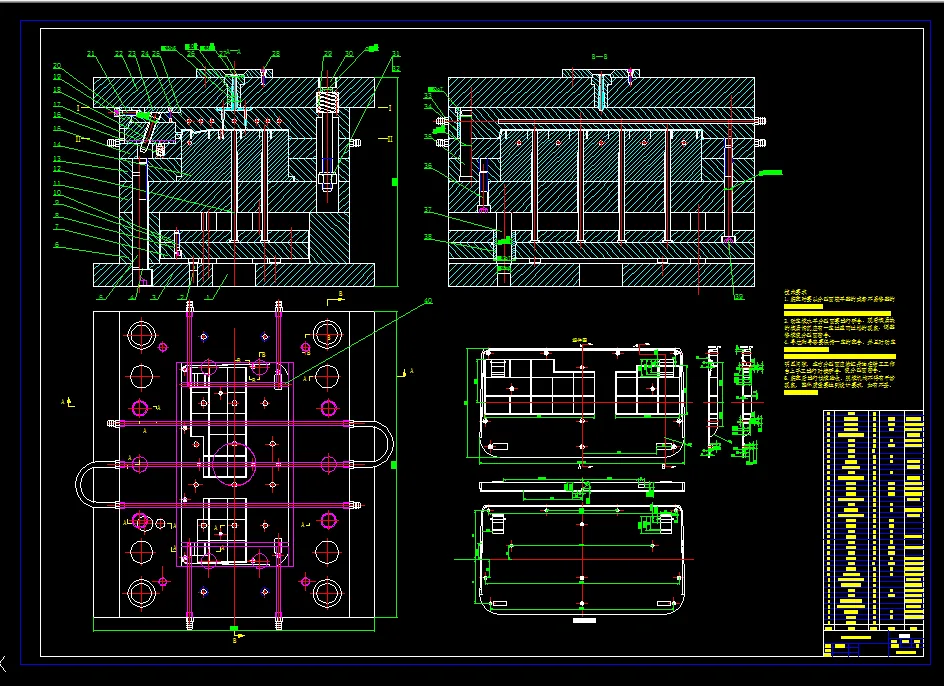Image resolution: width=944 pixels, height=686 pixels.
Task: Click part balloon number 33
Action: coord(428,96)
